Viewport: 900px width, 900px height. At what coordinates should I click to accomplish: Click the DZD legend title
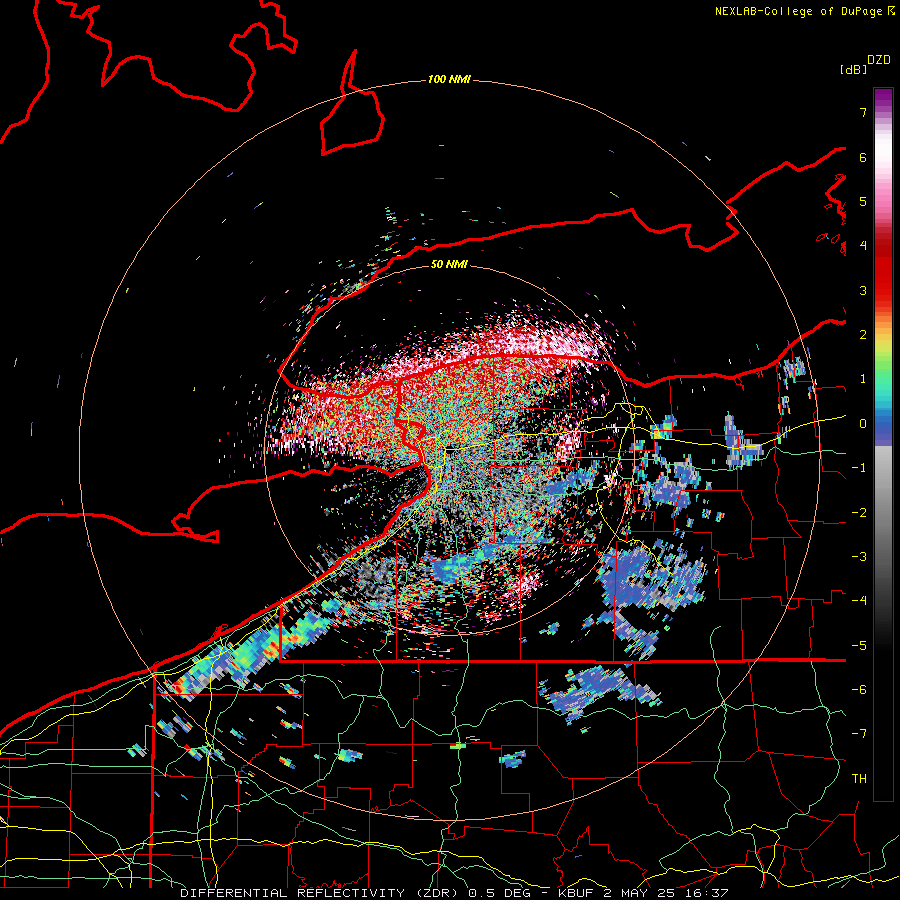coord(879,60)
